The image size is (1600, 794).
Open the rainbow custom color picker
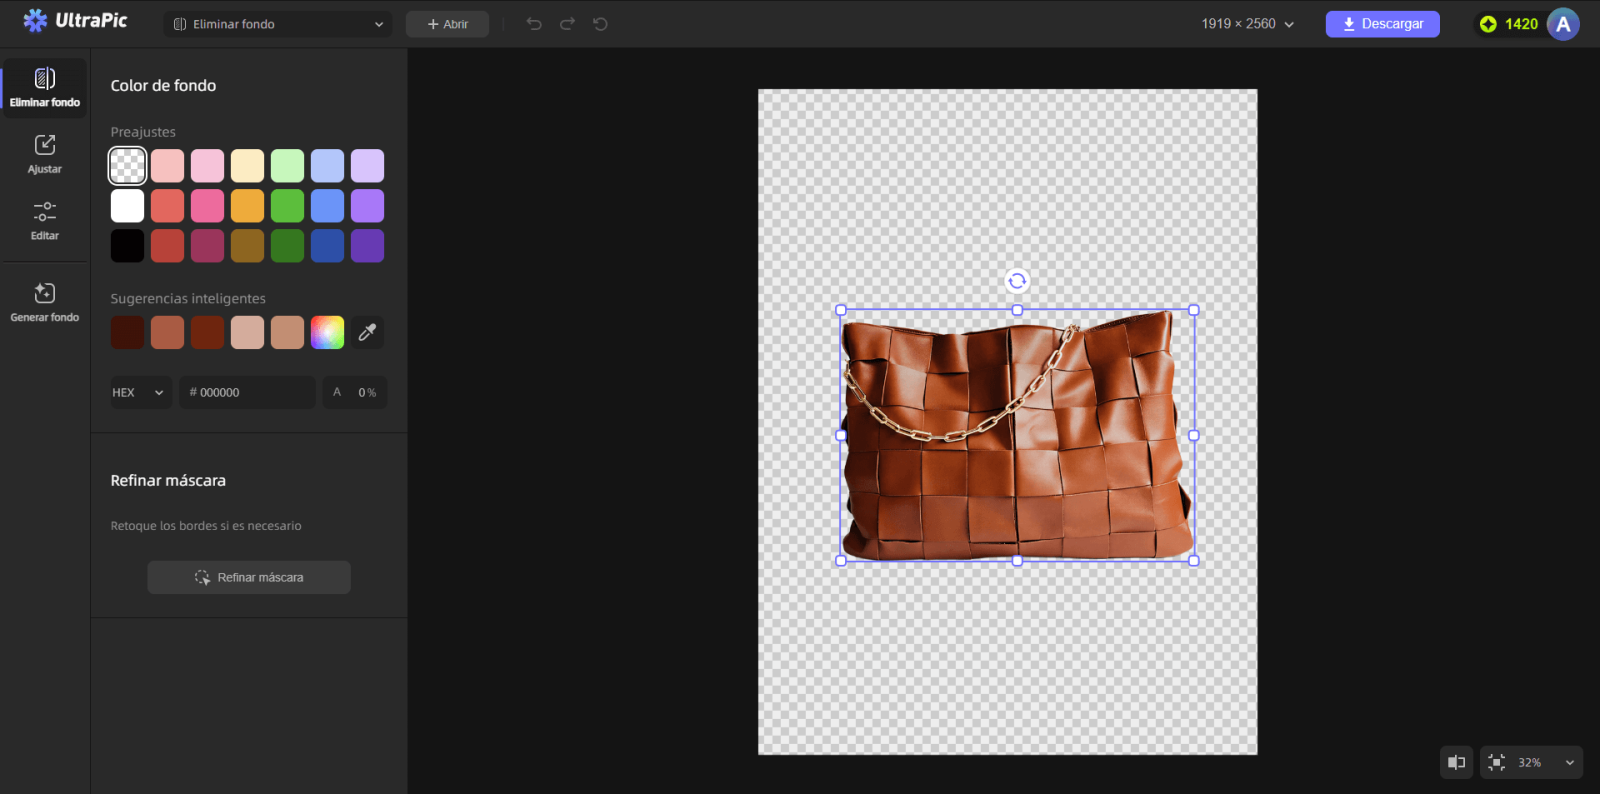327,332
